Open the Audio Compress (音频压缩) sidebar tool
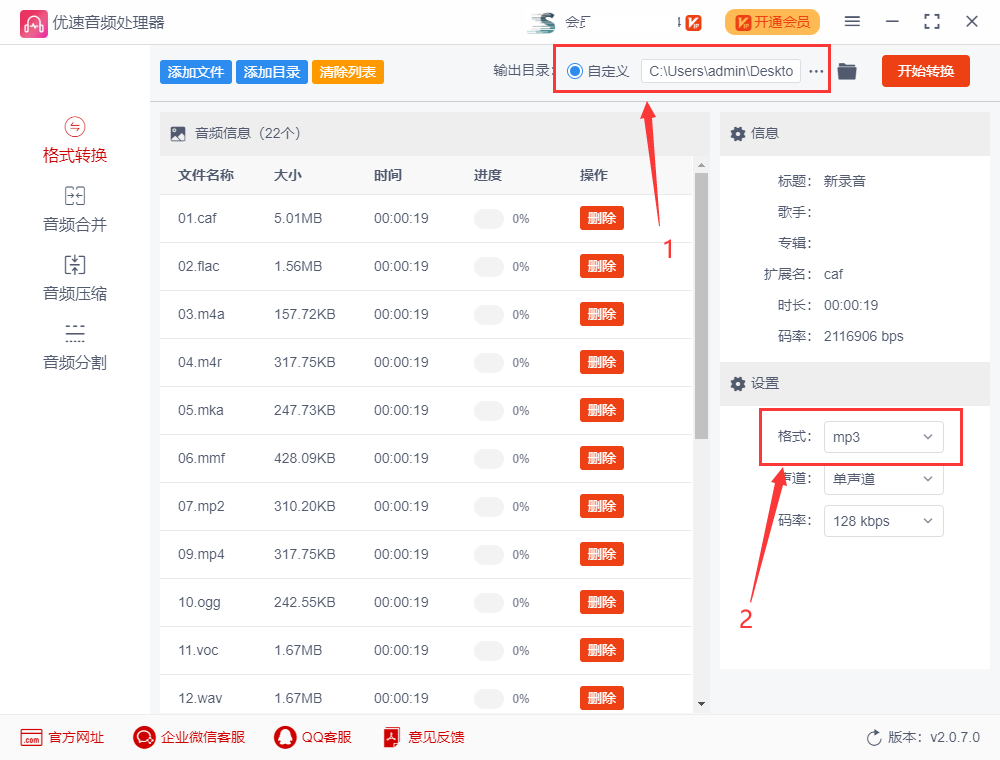This screenshot has height=760, width=1000. (x=75, y=279)
